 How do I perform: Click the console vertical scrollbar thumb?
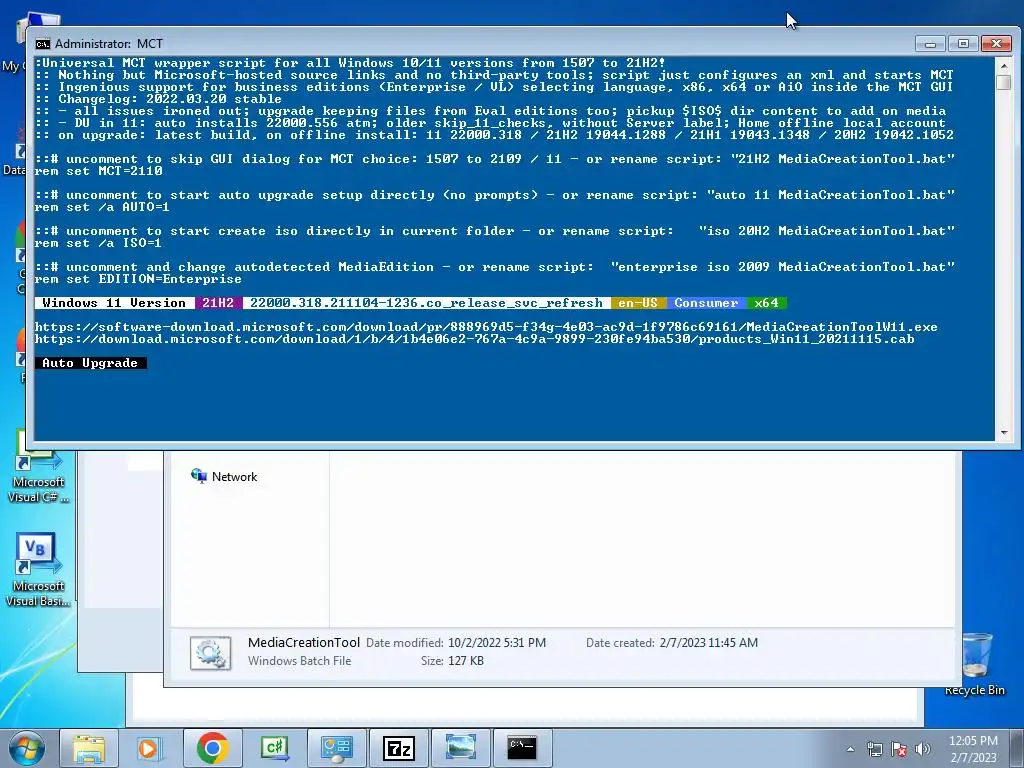(1004, 82)
